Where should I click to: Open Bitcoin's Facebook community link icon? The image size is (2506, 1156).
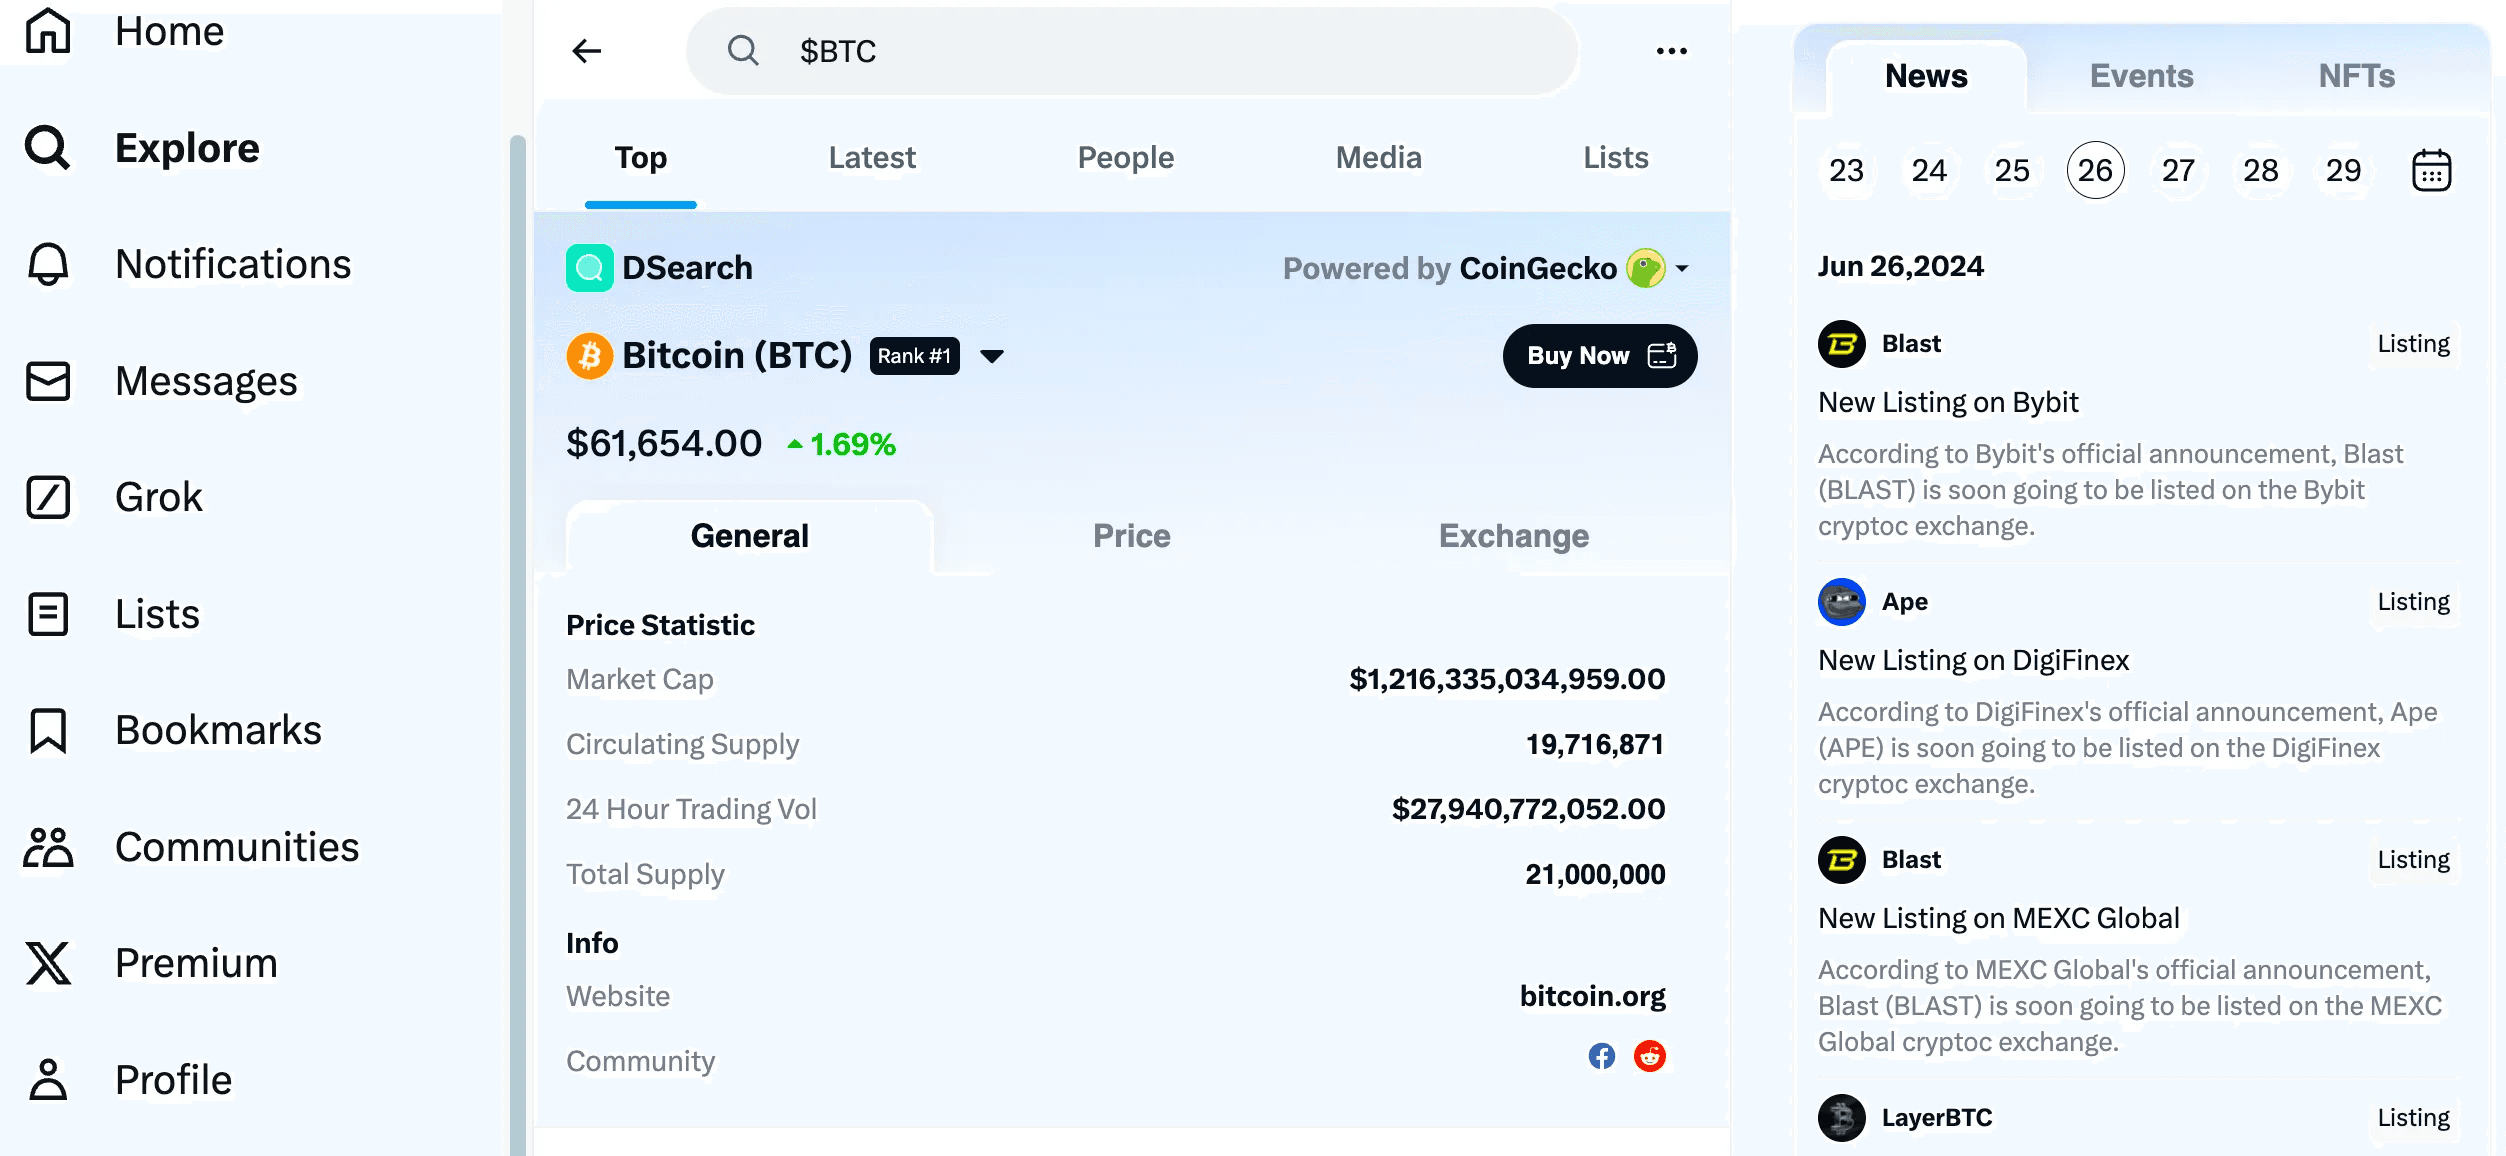1601,1056
